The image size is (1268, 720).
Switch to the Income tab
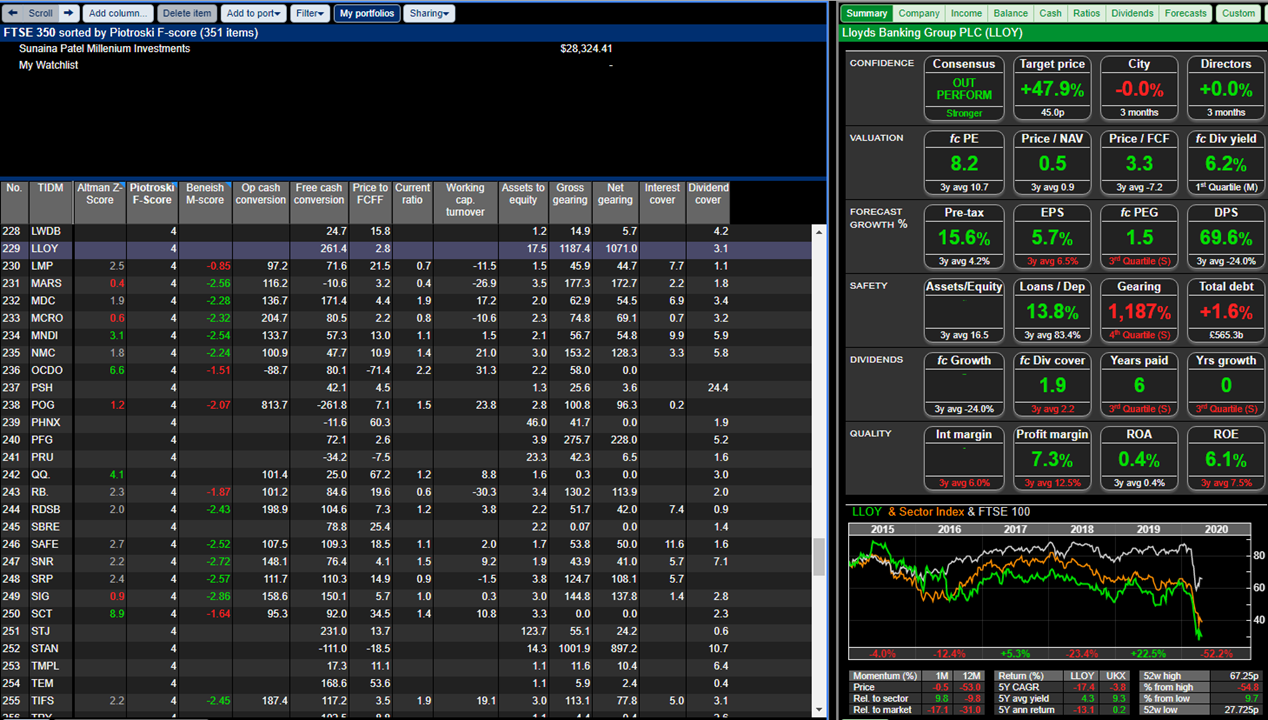click(x=966, y=13)
